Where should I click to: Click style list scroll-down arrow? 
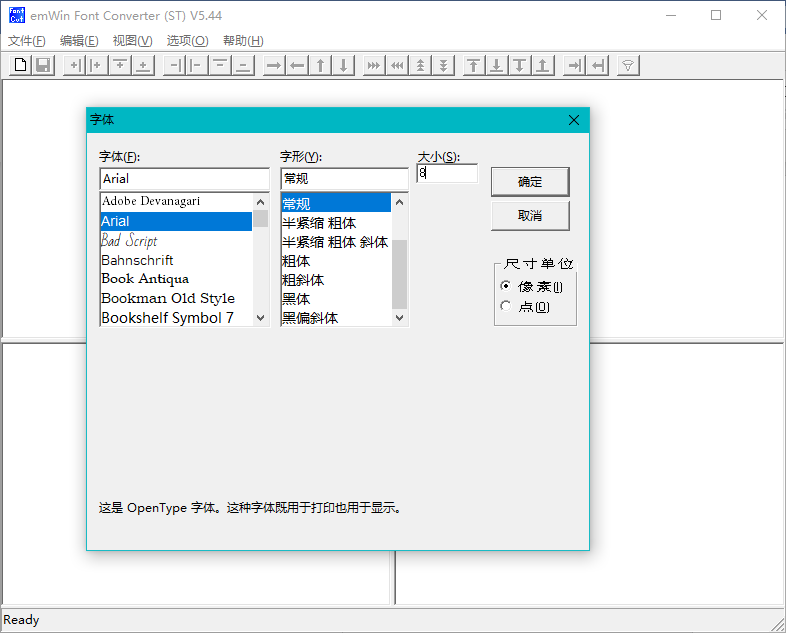coord(400,318)
